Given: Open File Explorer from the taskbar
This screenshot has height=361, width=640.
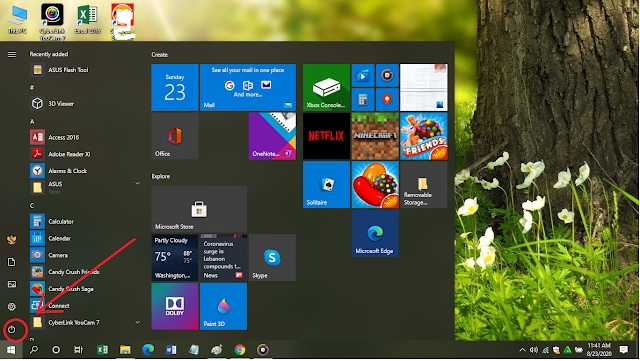Looking at the screenshot, I should tap(125, 350).
